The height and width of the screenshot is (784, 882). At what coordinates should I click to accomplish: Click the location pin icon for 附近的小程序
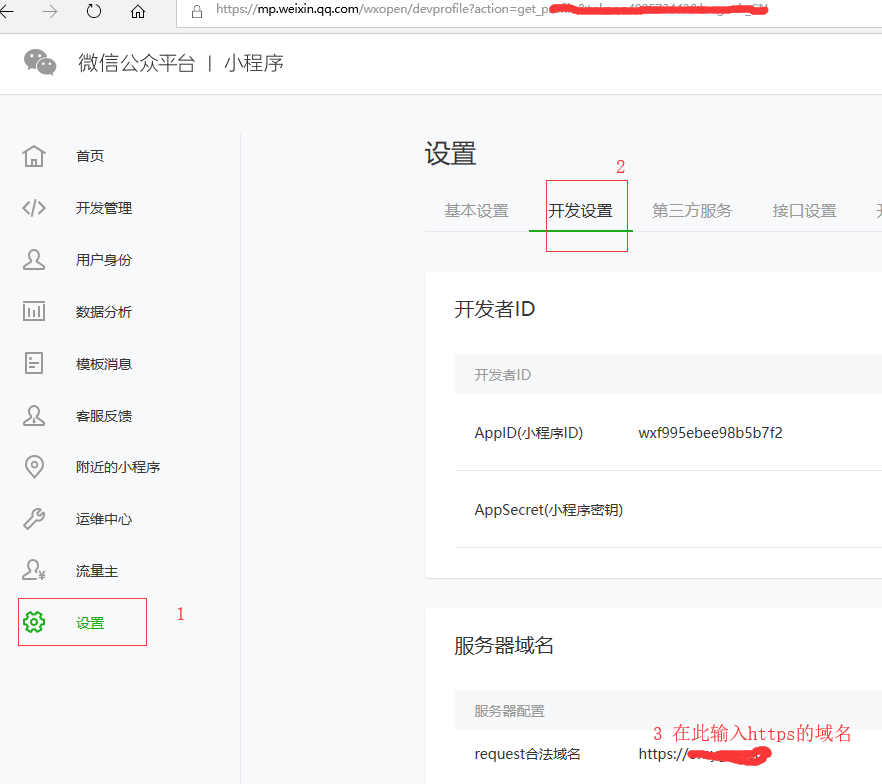point(34,467)
